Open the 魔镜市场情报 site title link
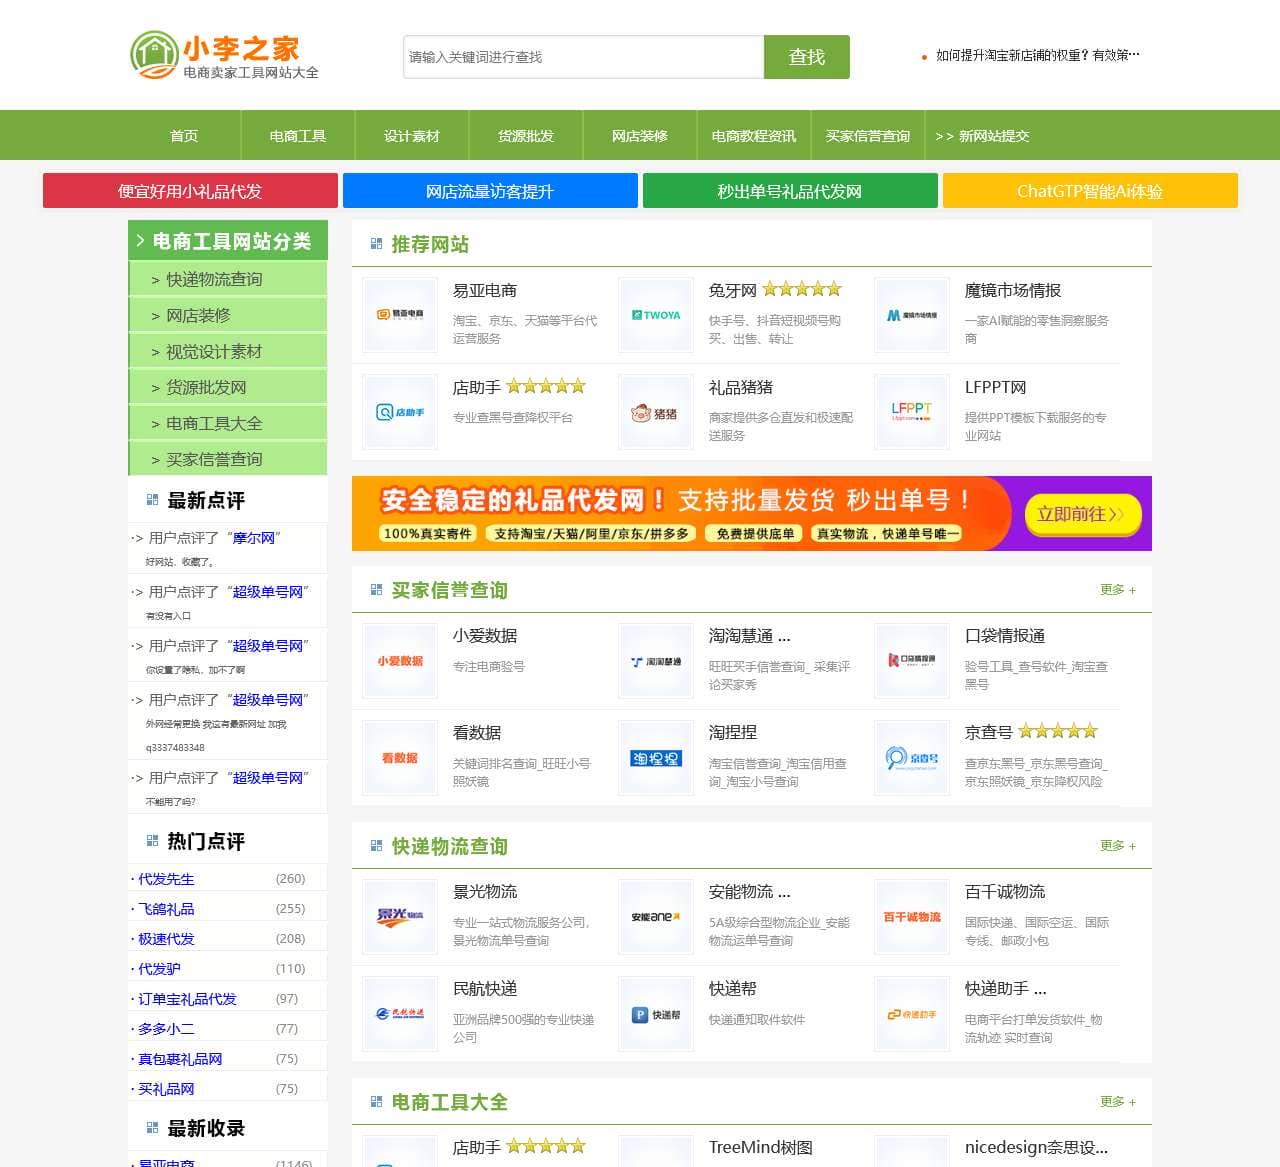 [x=1013, y=291]
